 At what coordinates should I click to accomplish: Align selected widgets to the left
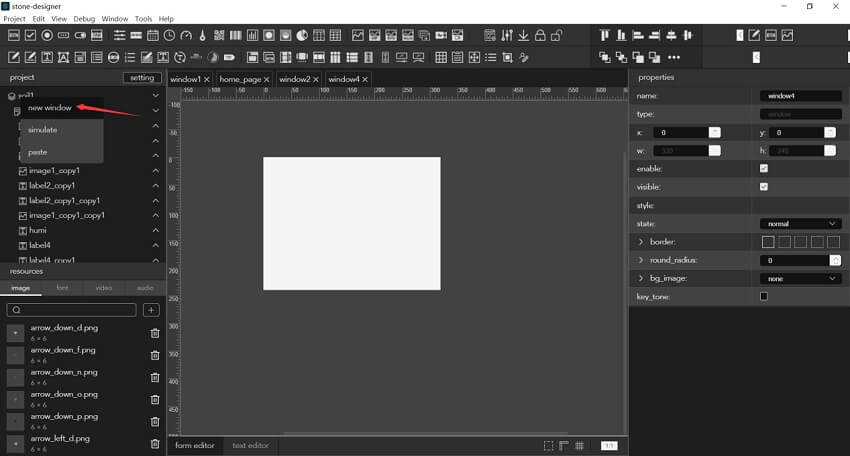coord(638,35)
